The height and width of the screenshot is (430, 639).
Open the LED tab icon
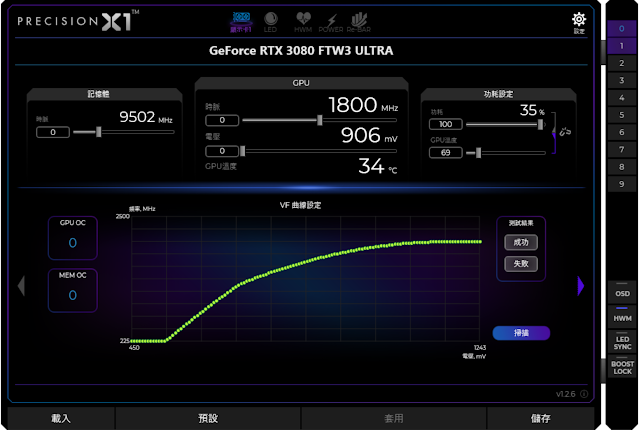pos(270,22)
